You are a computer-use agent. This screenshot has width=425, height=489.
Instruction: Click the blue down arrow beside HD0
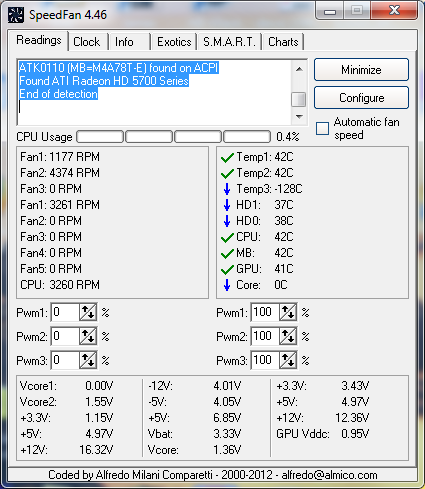[227, 221]
